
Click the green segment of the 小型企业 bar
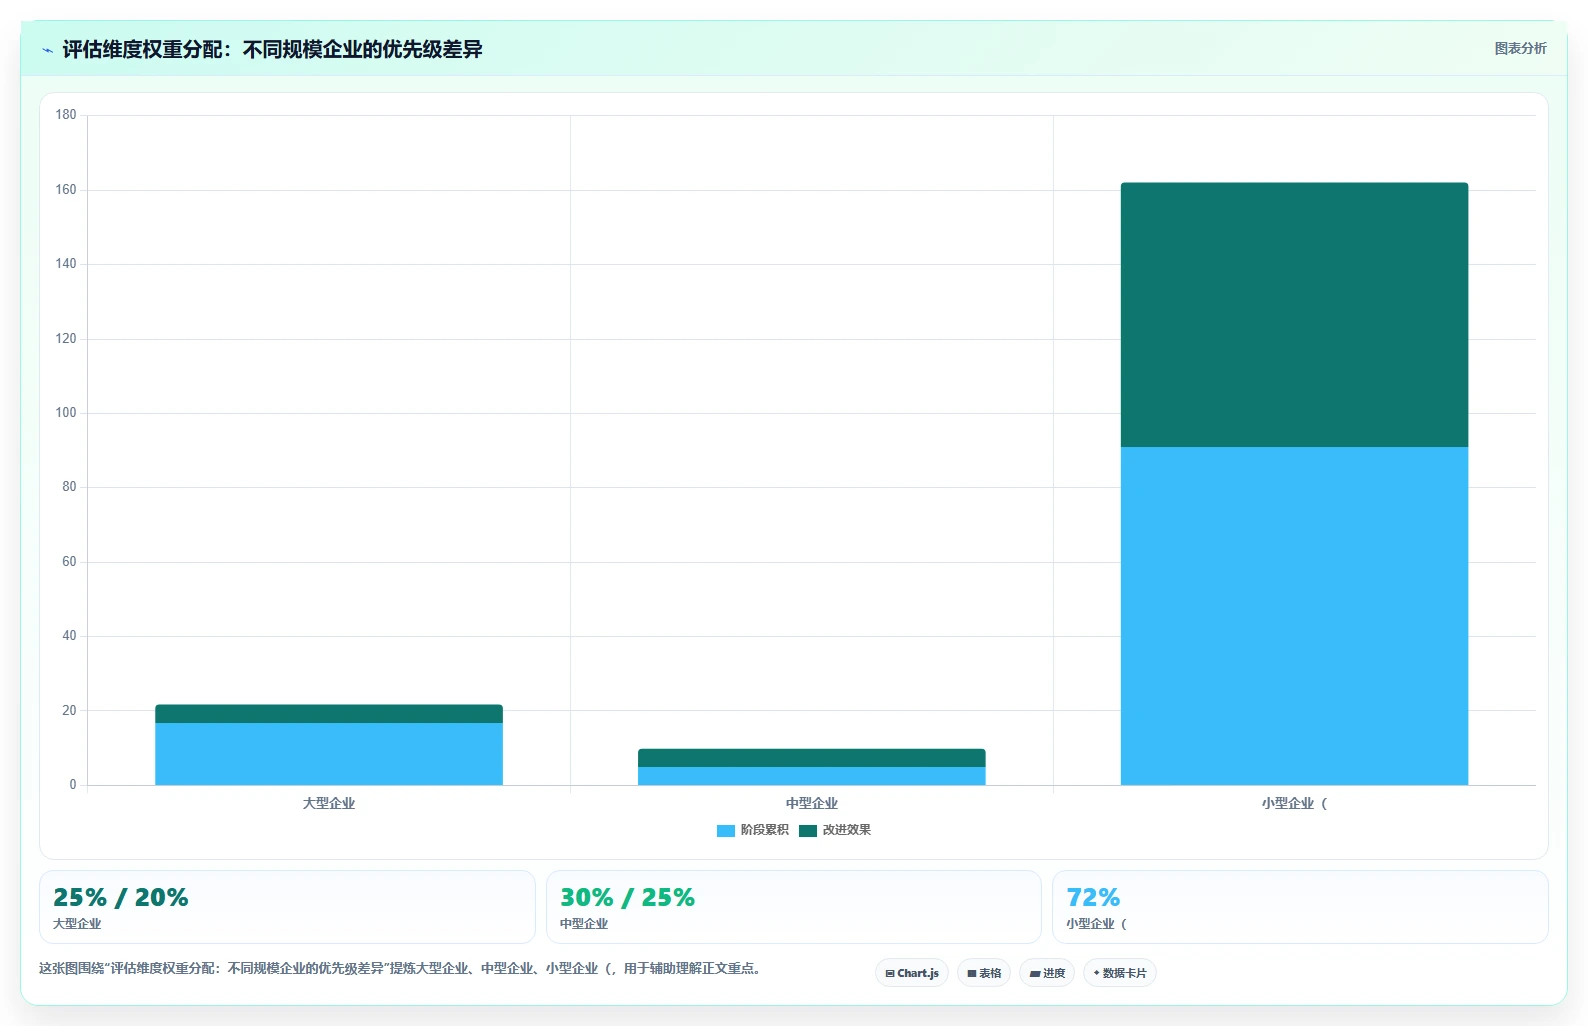(x=1295, y=315)
